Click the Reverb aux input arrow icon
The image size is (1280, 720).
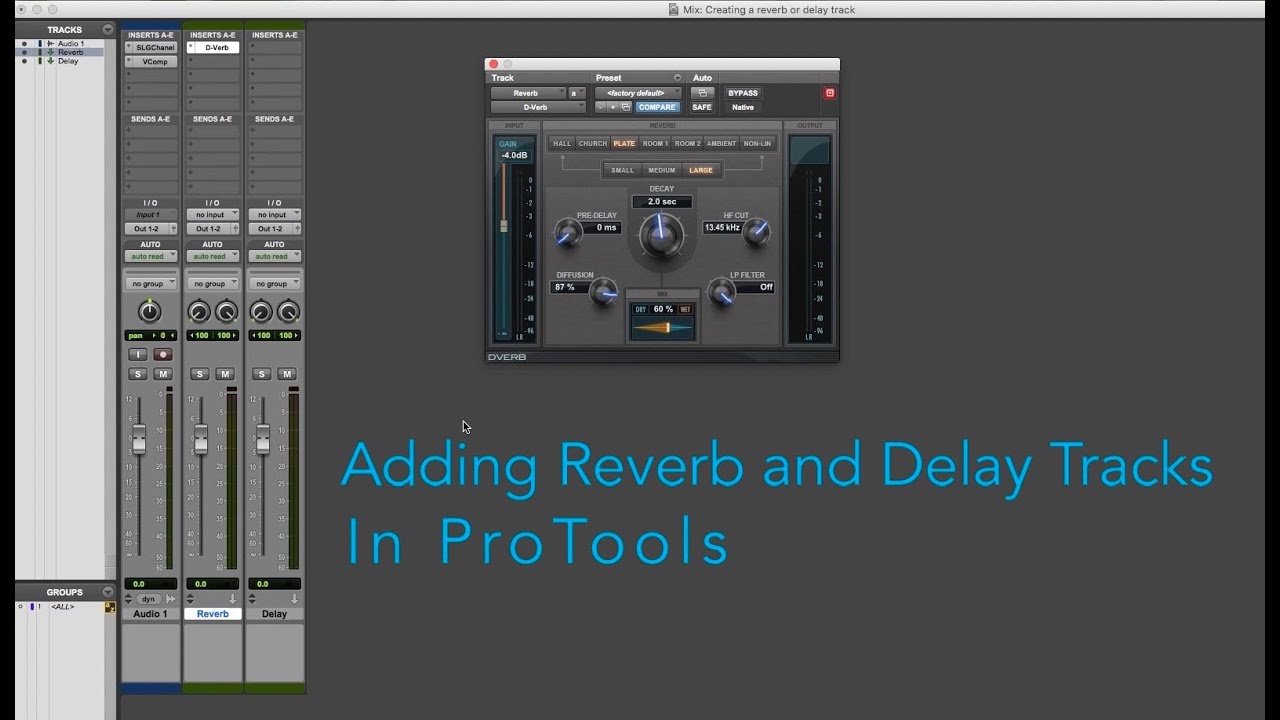click(x=232, y=599)
